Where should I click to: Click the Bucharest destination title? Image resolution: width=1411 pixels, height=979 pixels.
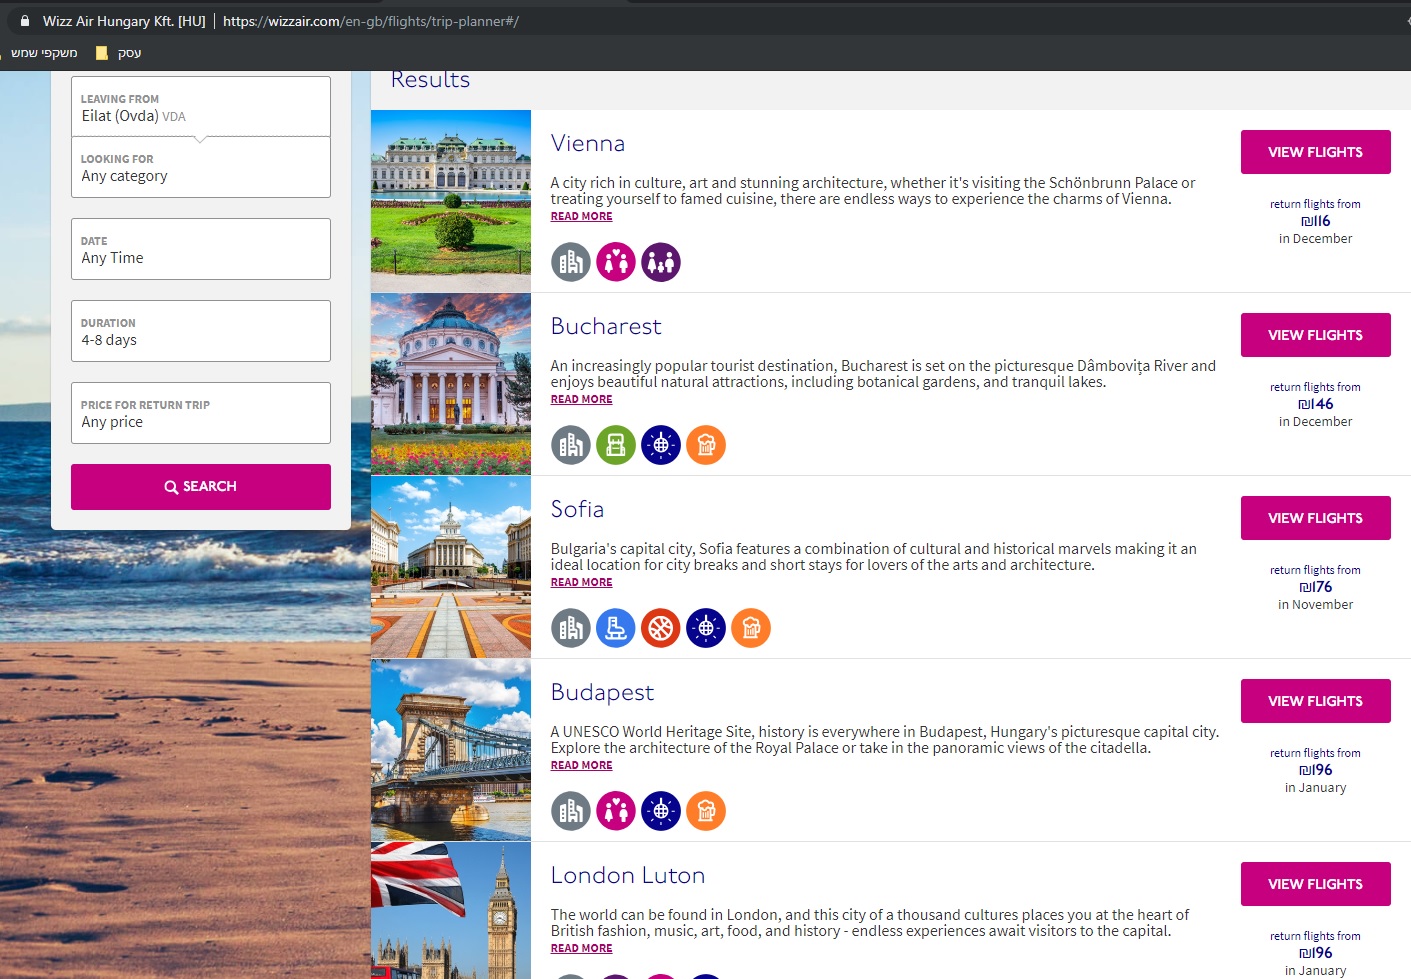606,326
